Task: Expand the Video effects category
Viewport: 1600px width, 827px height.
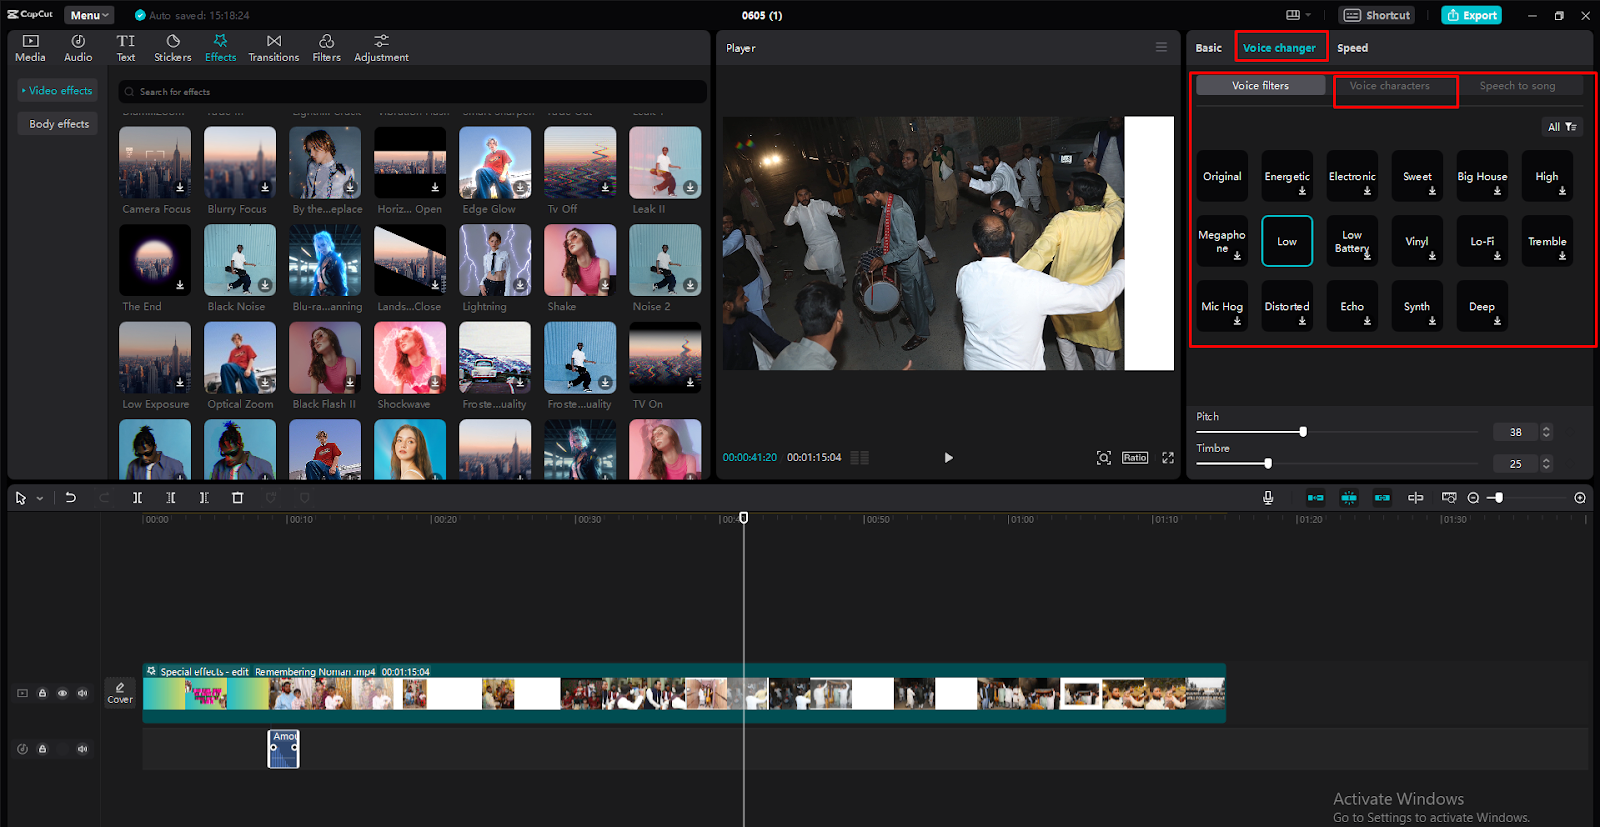Action: (x=57, y=90)
